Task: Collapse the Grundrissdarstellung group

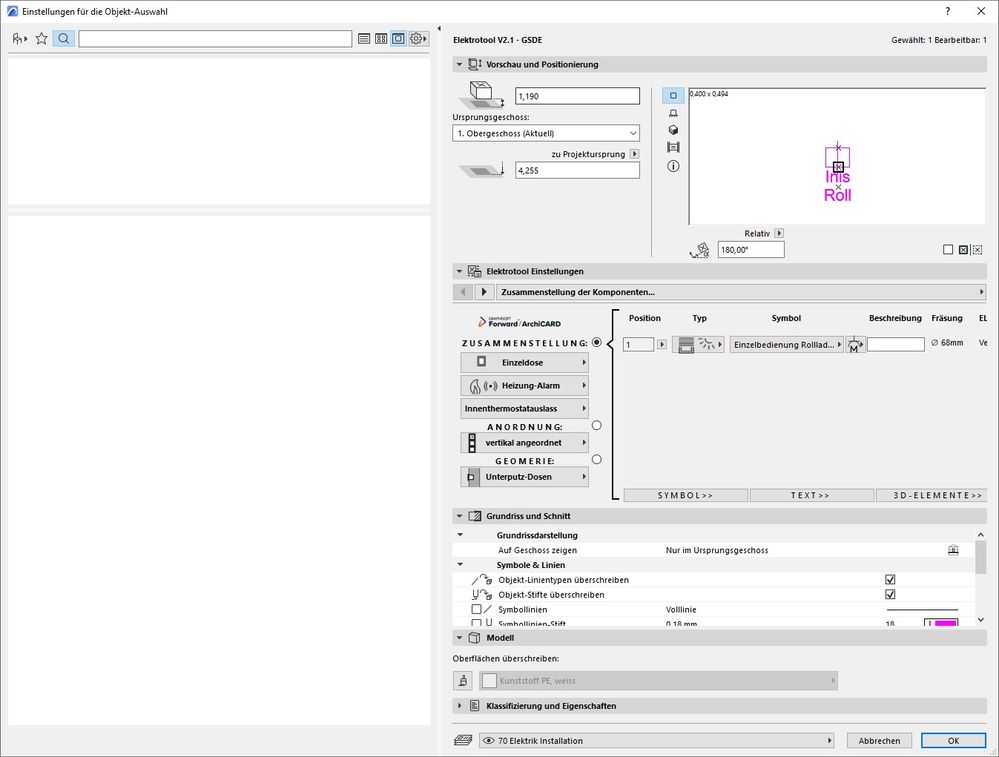Action: tap(460, 535)
